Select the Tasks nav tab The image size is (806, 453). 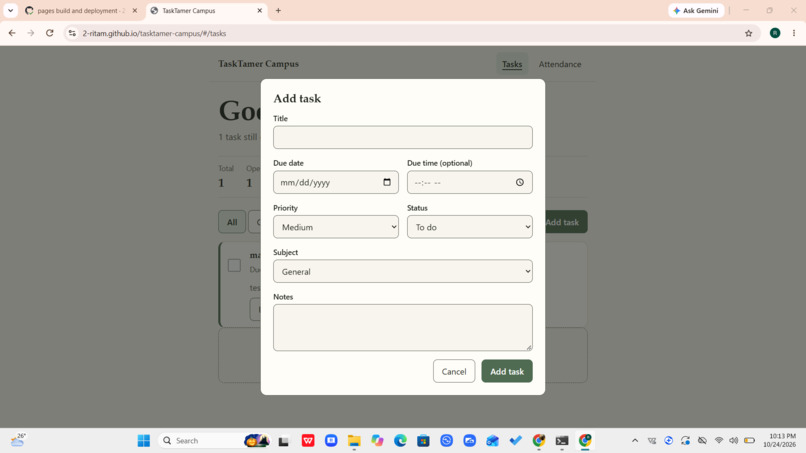point(512,64)
